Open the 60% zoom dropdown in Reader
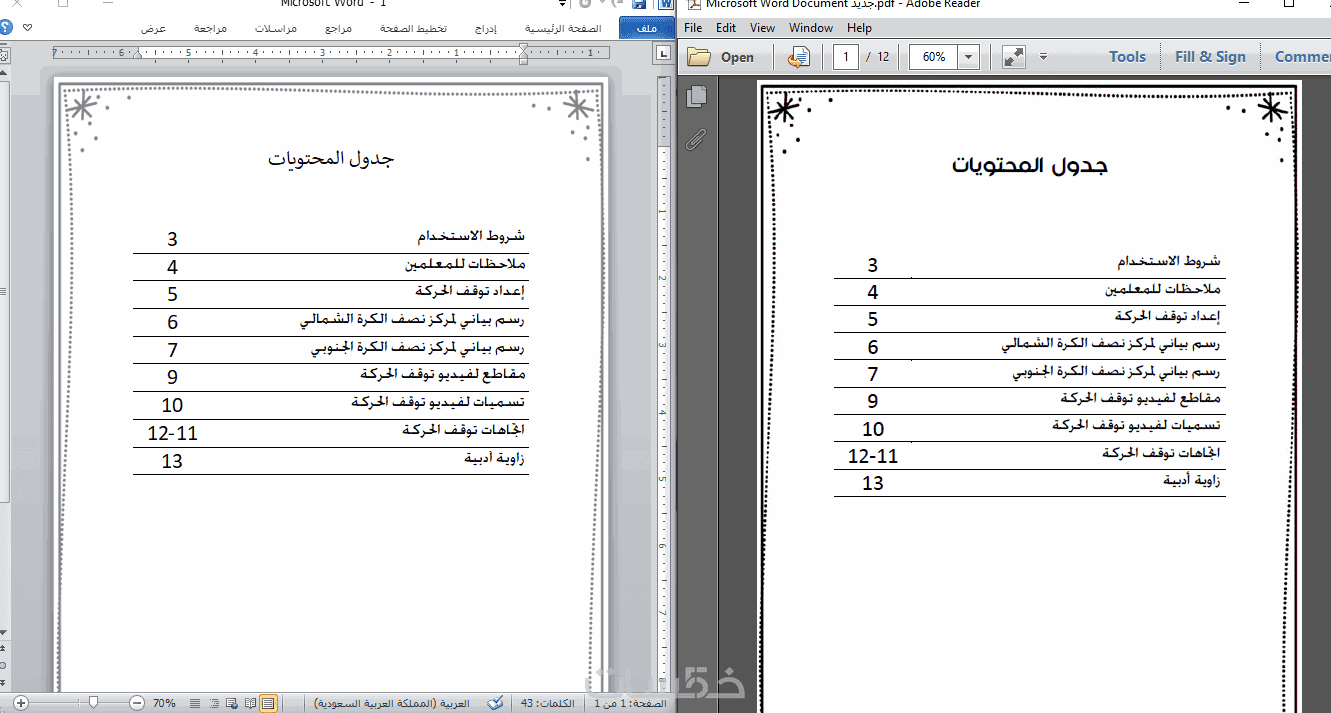The height and width of the screenshot is (713, 1331). point(968,57)
